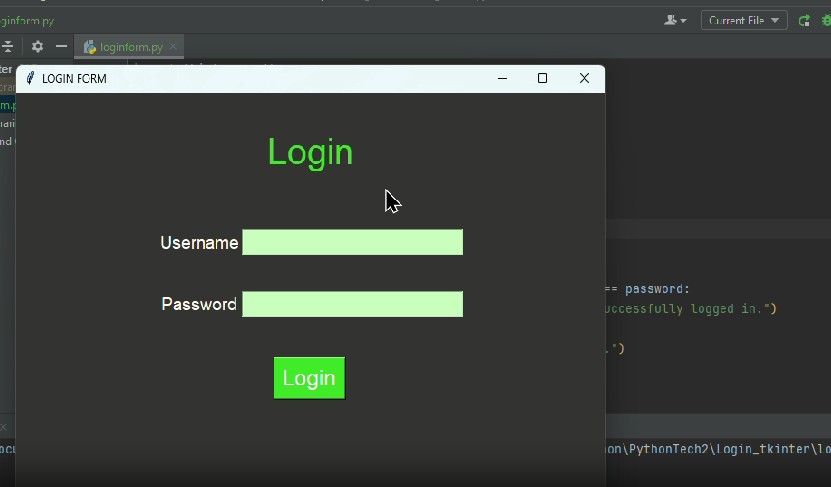Viewport: 831px width, 487px height.
Task: Click the loginform.py breadcrumb at top left
Action: [27, 21]
